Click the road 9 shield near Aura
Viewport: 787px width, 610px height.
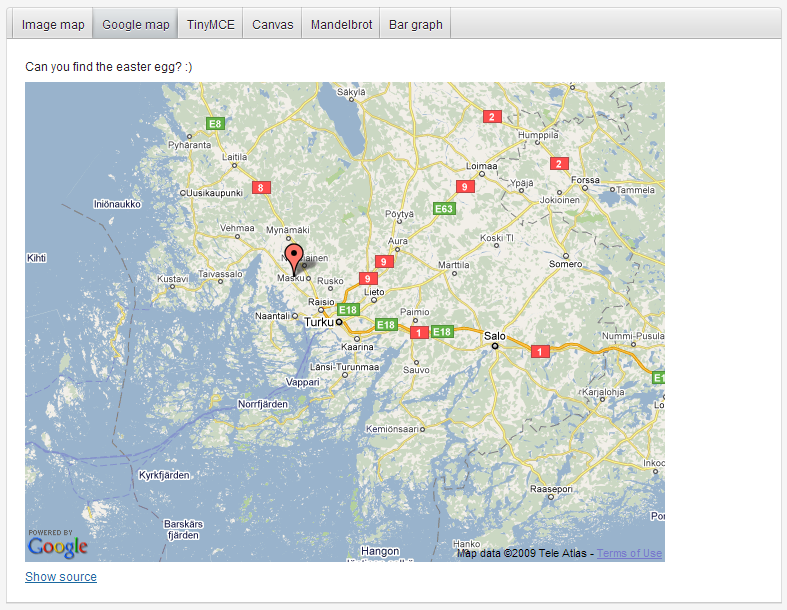coord(384,262)
